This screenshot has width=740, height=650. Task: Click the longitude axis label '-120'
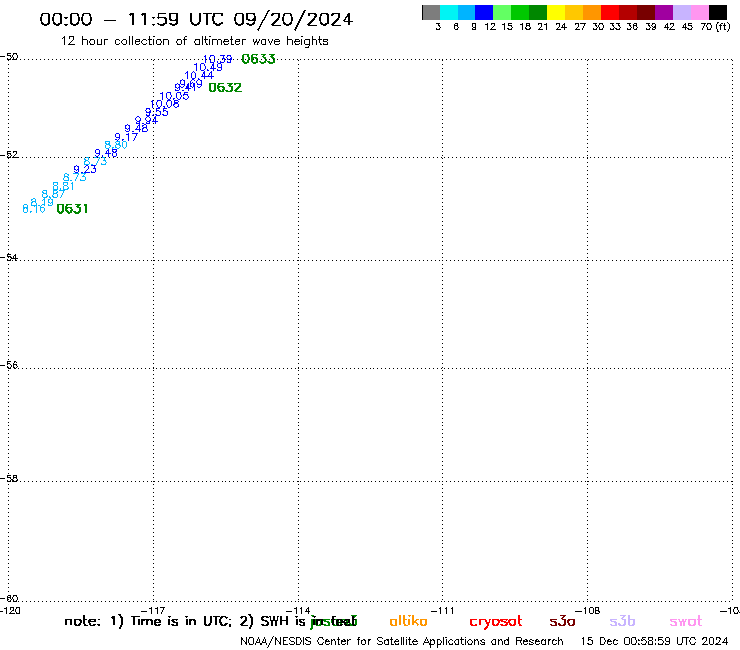coord(10,610)
